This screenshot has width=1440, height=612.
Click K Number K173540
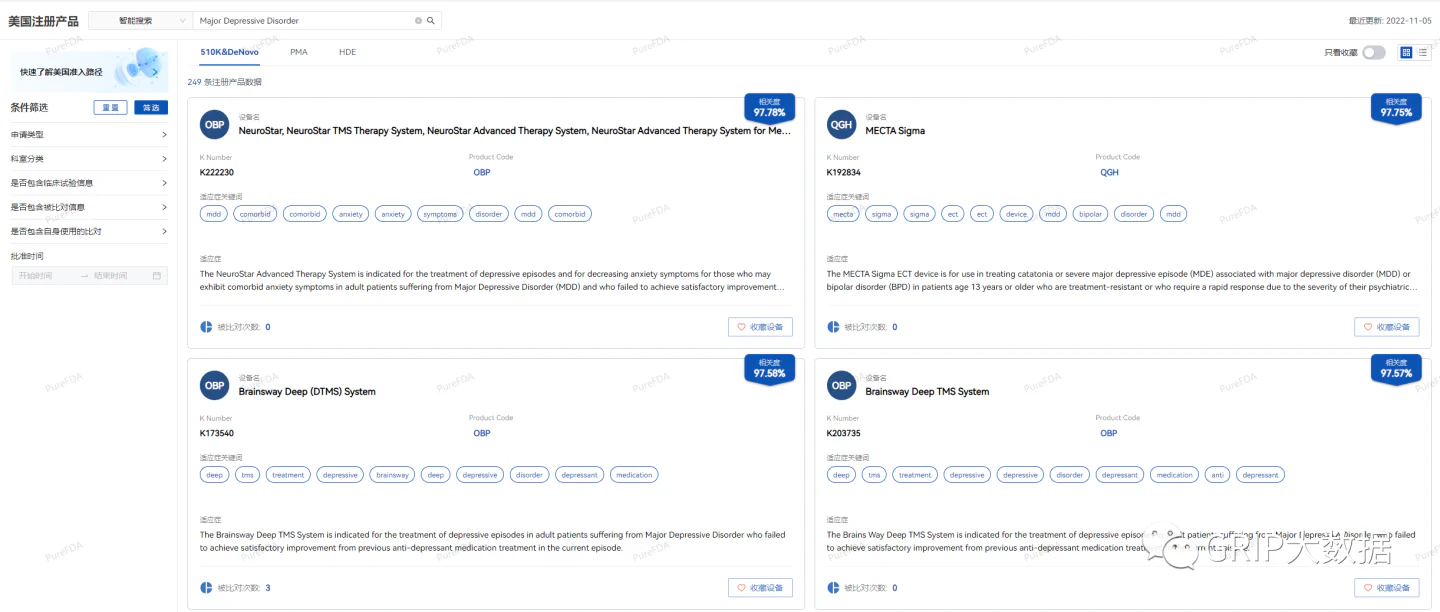tap(217, 433)
